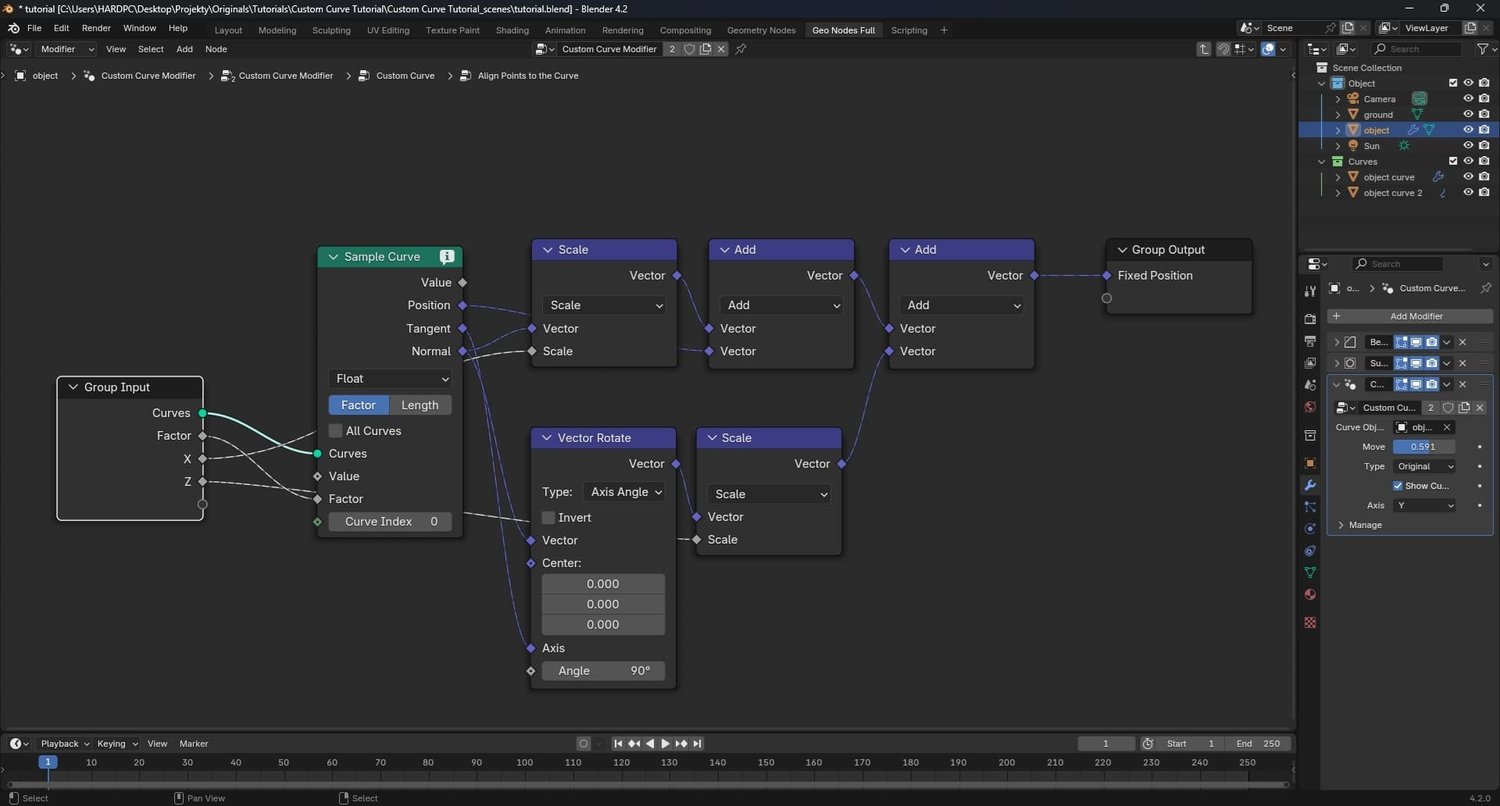Open the Type dropdown in Vector Rotate node
Image resolution: width=1500 pixels, height=806 pixels.
coord(624,491)
